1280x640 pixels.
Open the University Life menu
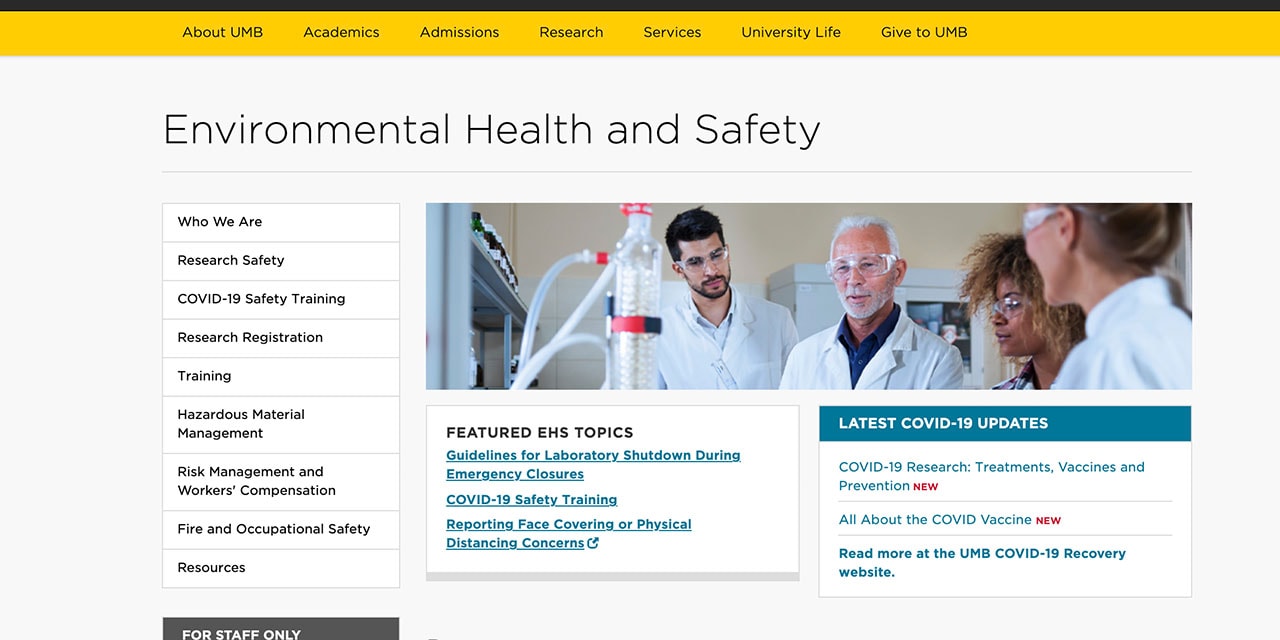(x=791, y=32)
